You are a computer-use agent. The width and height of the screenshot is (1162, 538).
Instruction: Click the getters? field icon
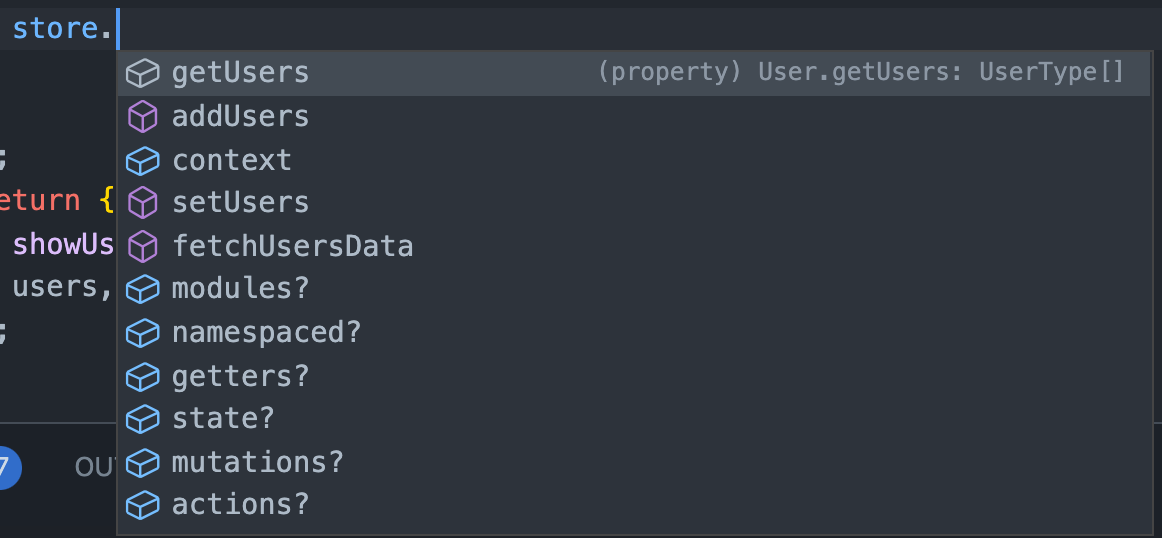tap(143, 376)
